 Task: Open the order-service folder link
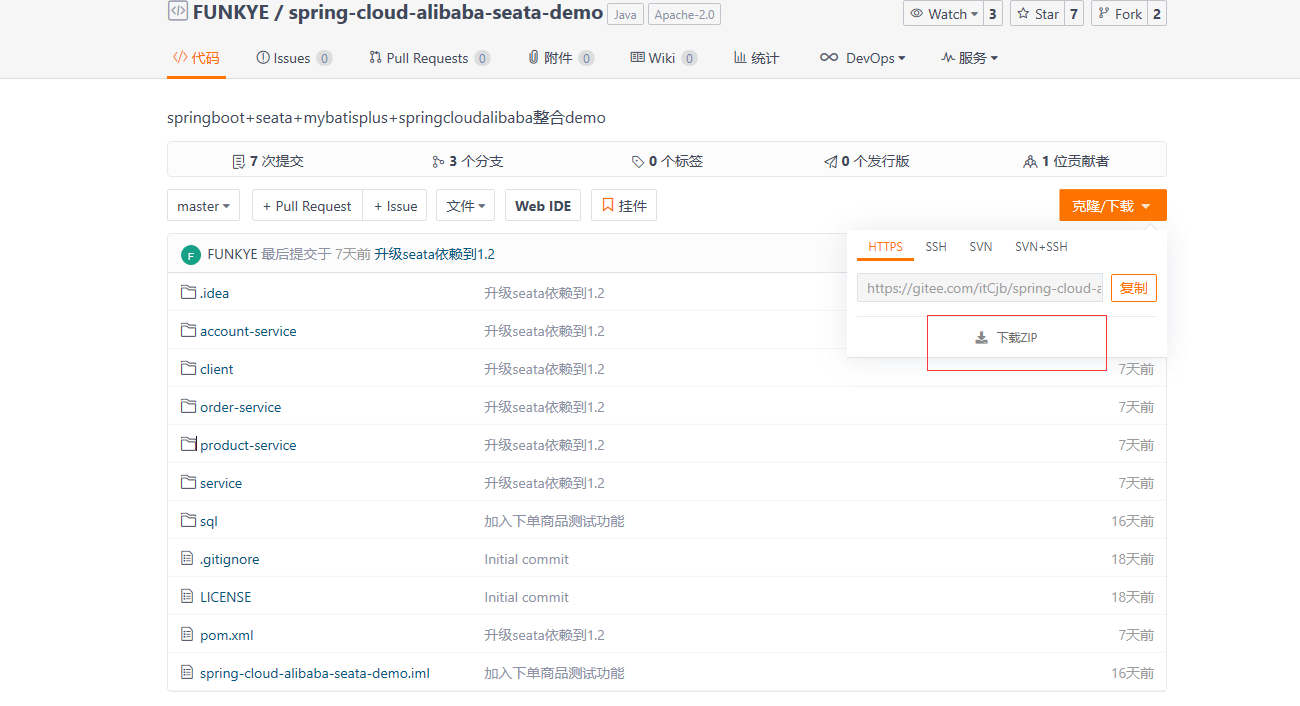(240, 407)
